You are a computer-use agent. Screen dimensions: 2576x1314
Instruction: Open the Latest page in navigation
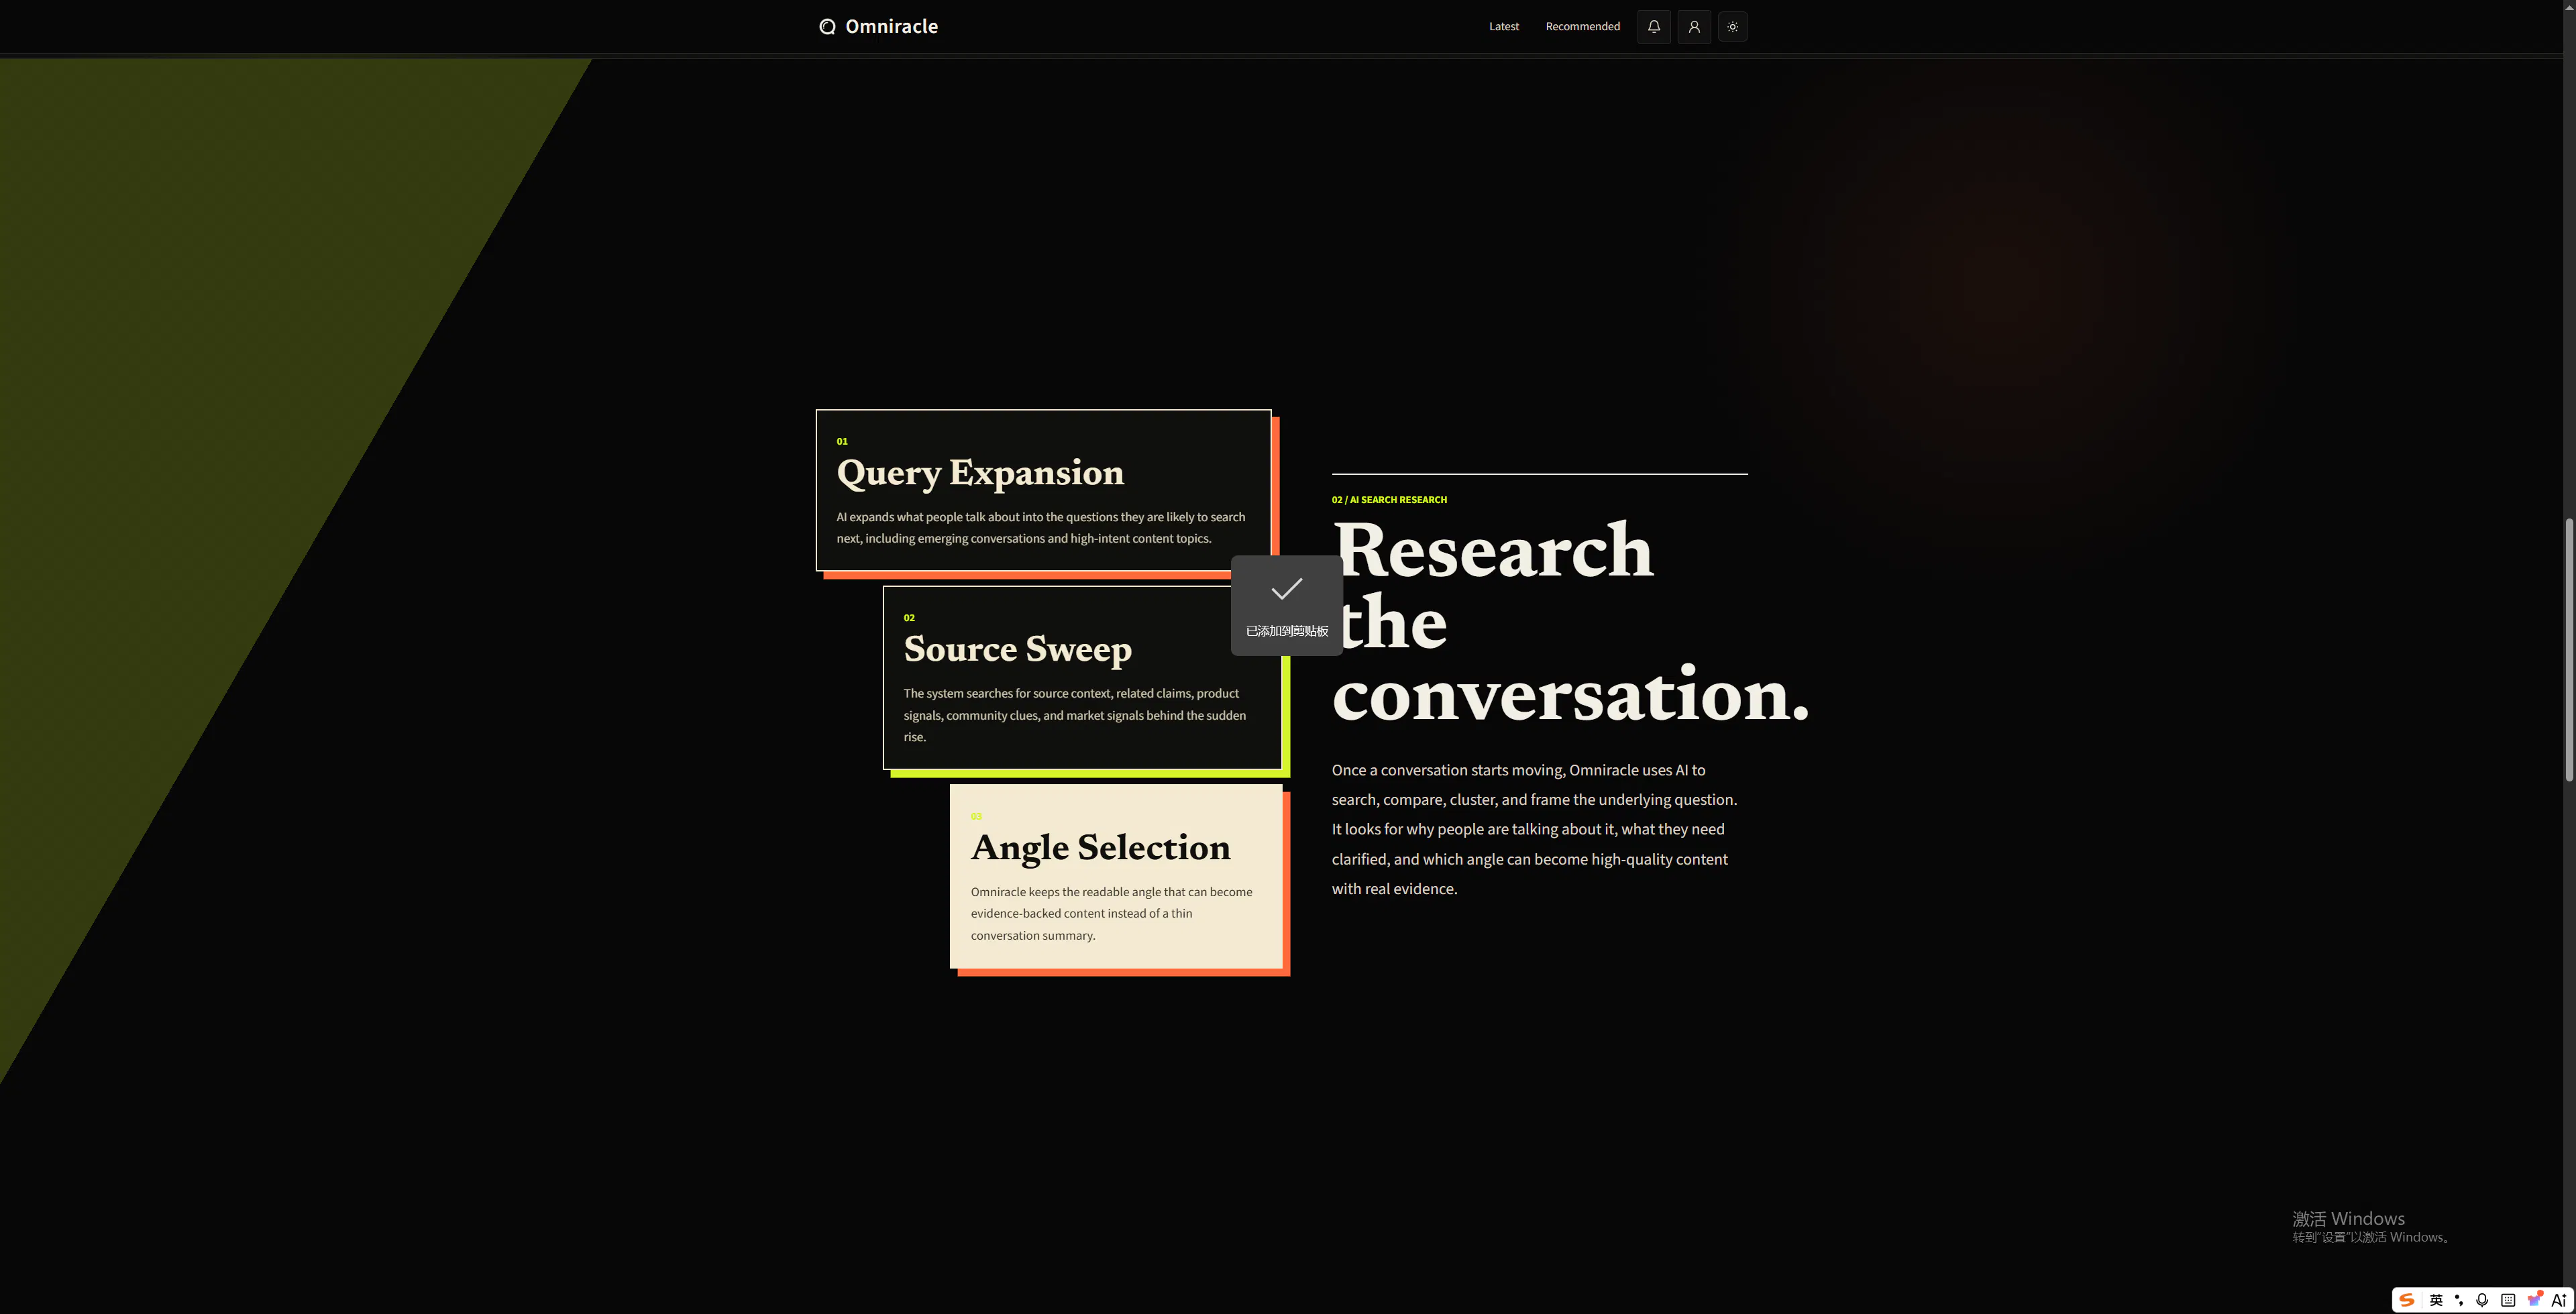coord(1503,27)
